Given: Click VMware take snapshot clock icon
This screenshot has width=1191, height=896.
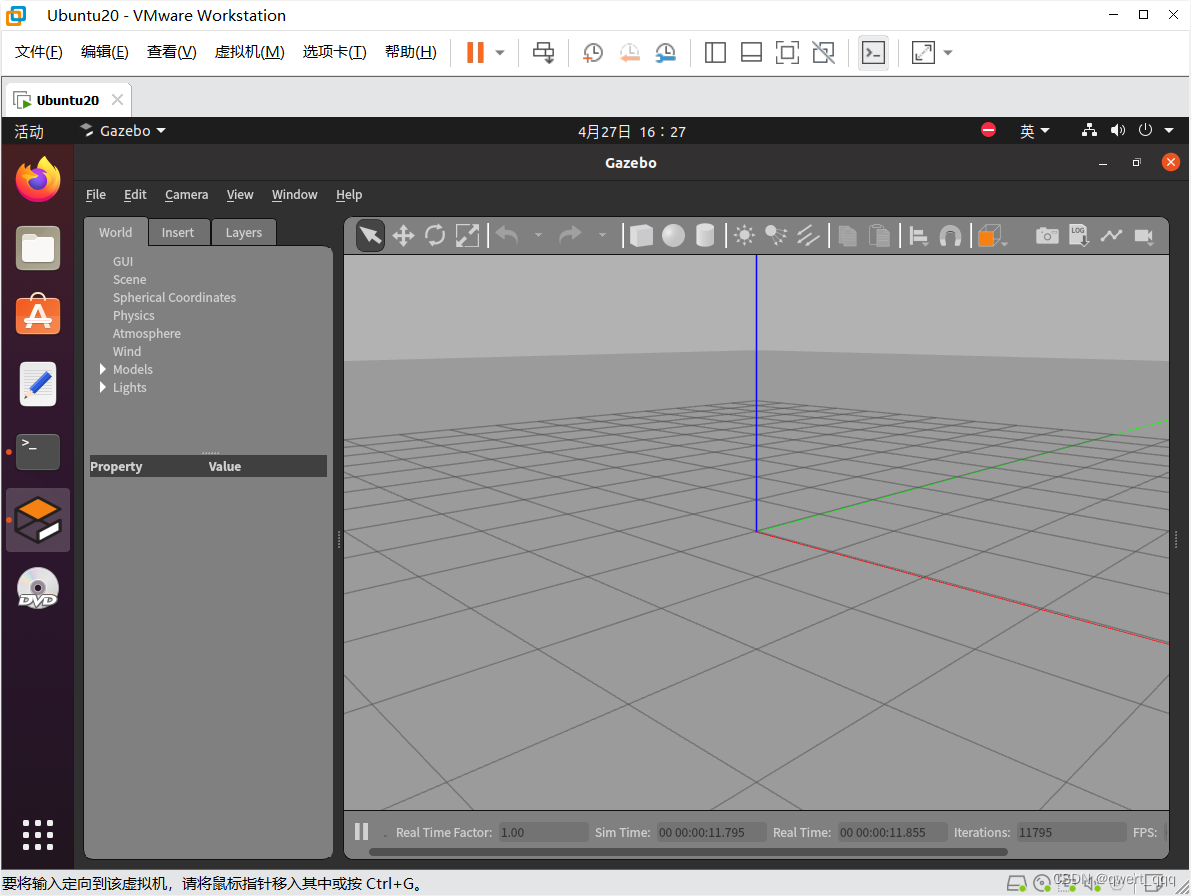Looking at the screenshot, I should (592, 52).
